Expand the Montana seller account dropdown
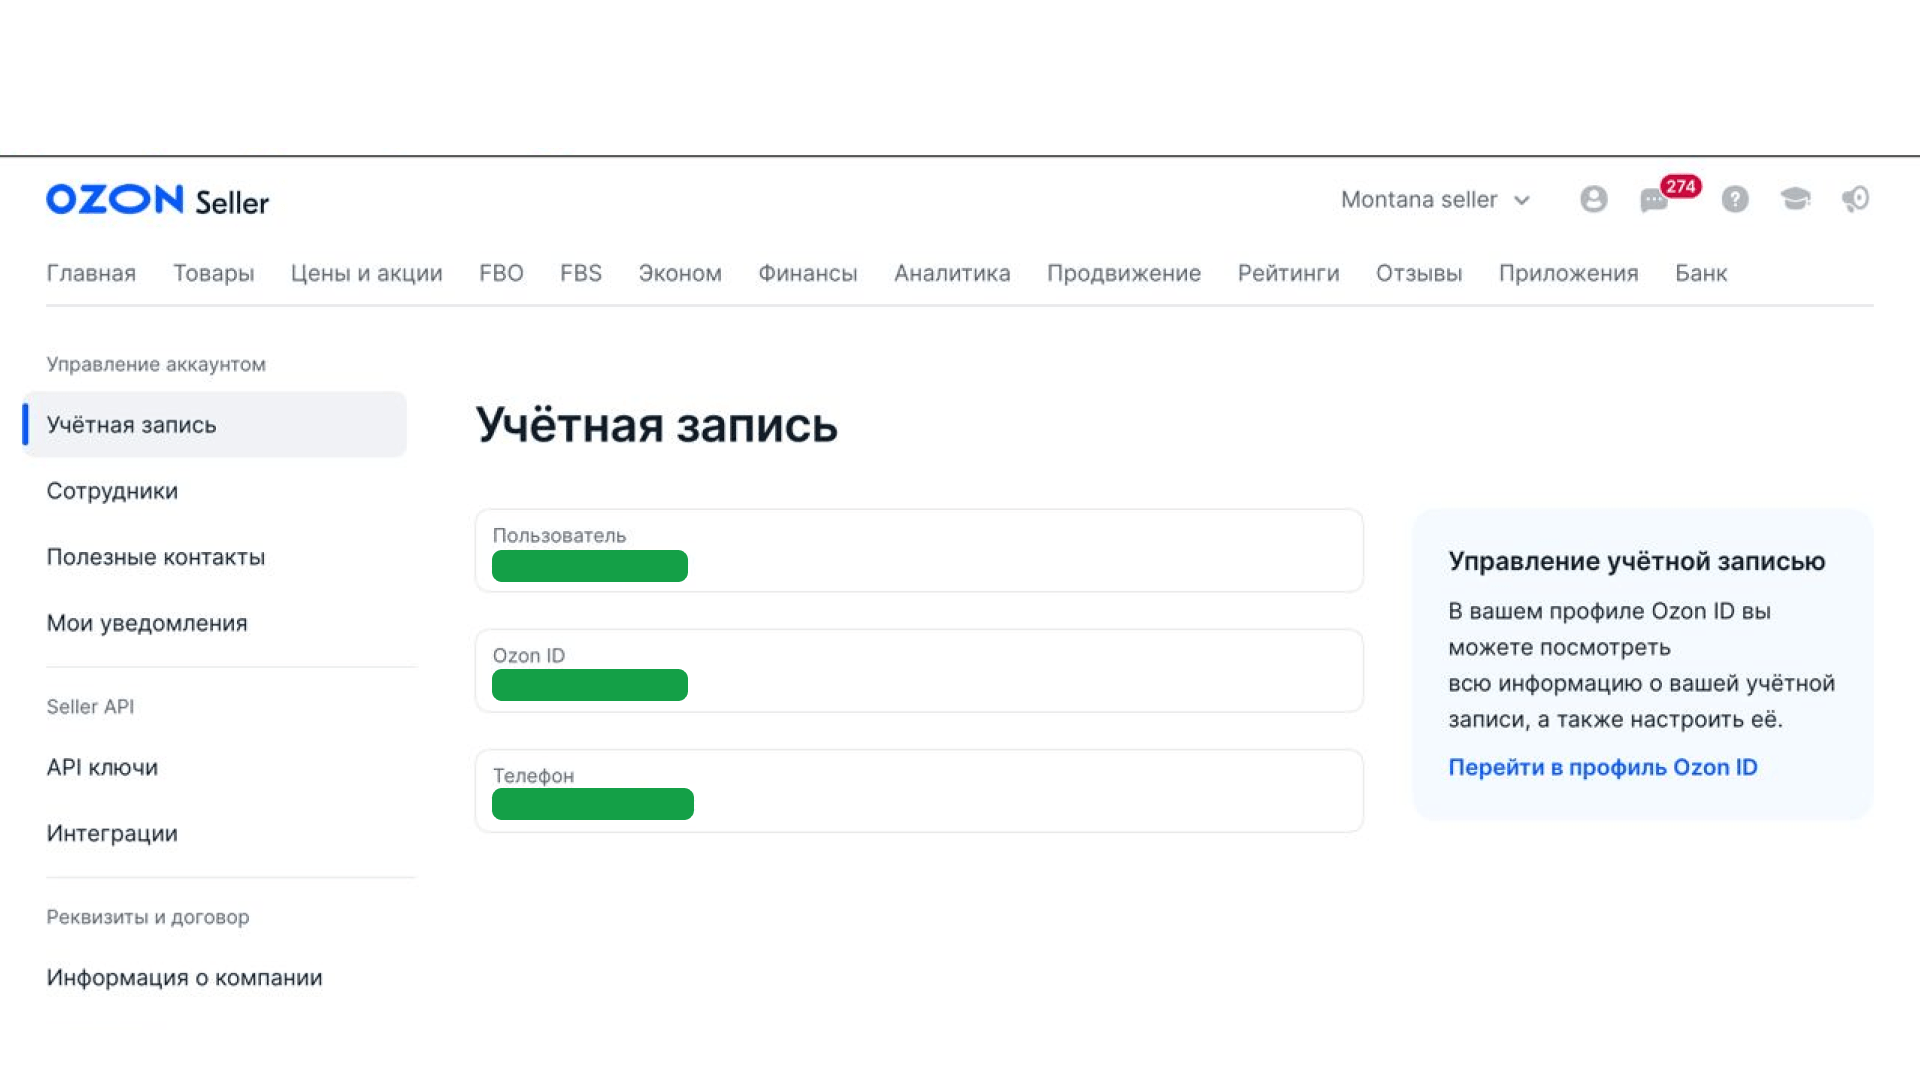 1435,200
